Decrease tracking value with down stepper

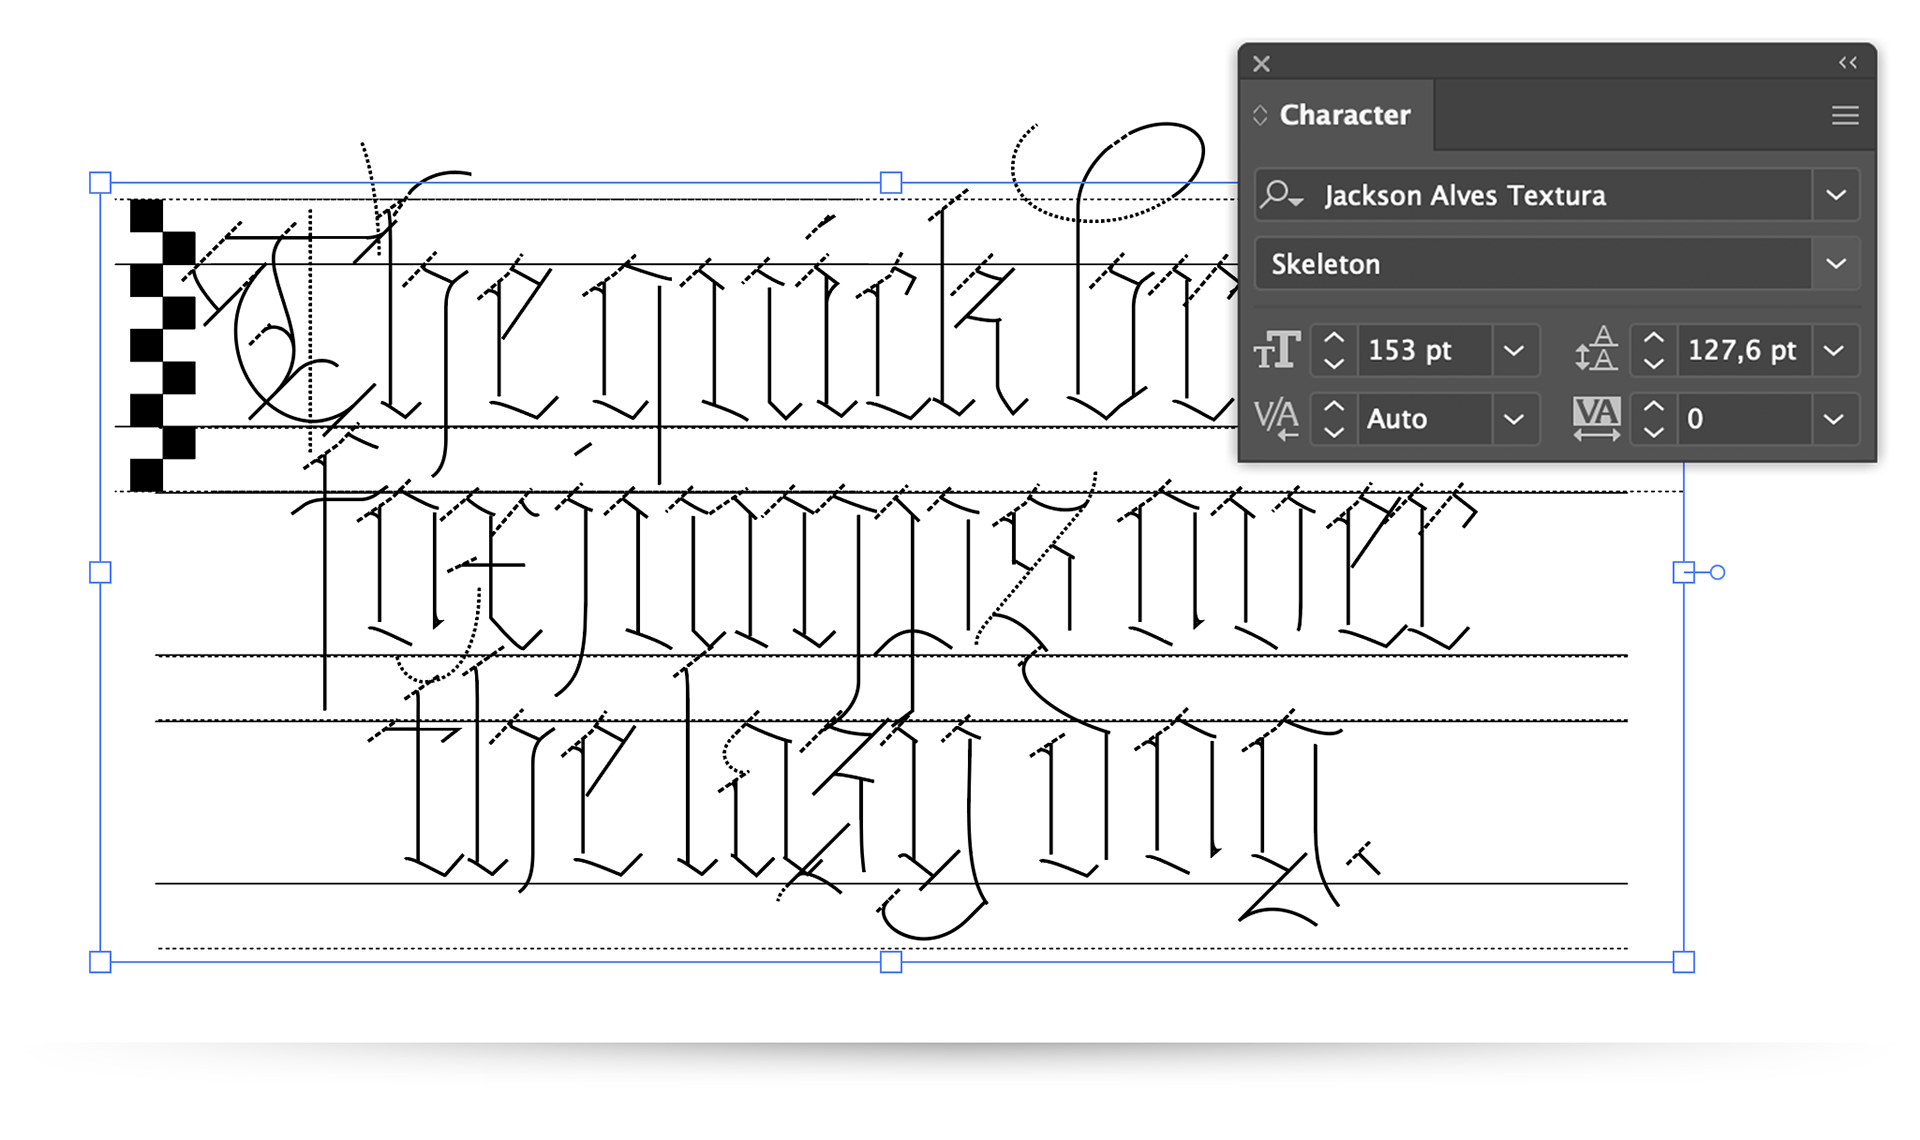click(x=1653, y=431)
